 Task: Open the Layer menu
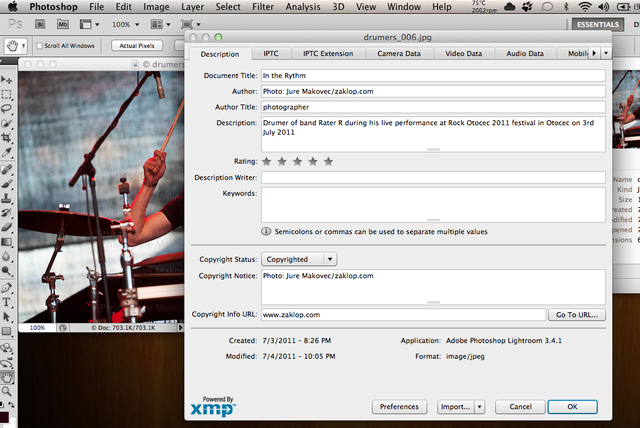pyautogui.click(x=192, y=7)
